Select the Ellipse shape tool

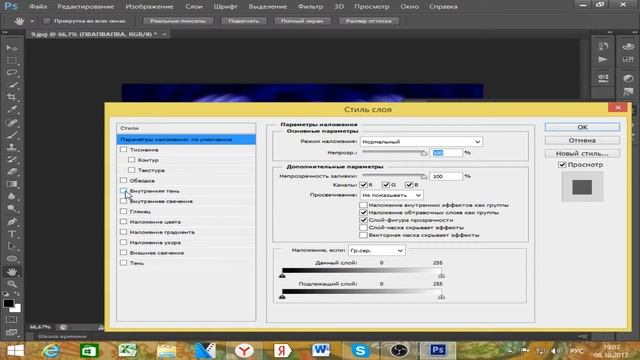point(11,259)
